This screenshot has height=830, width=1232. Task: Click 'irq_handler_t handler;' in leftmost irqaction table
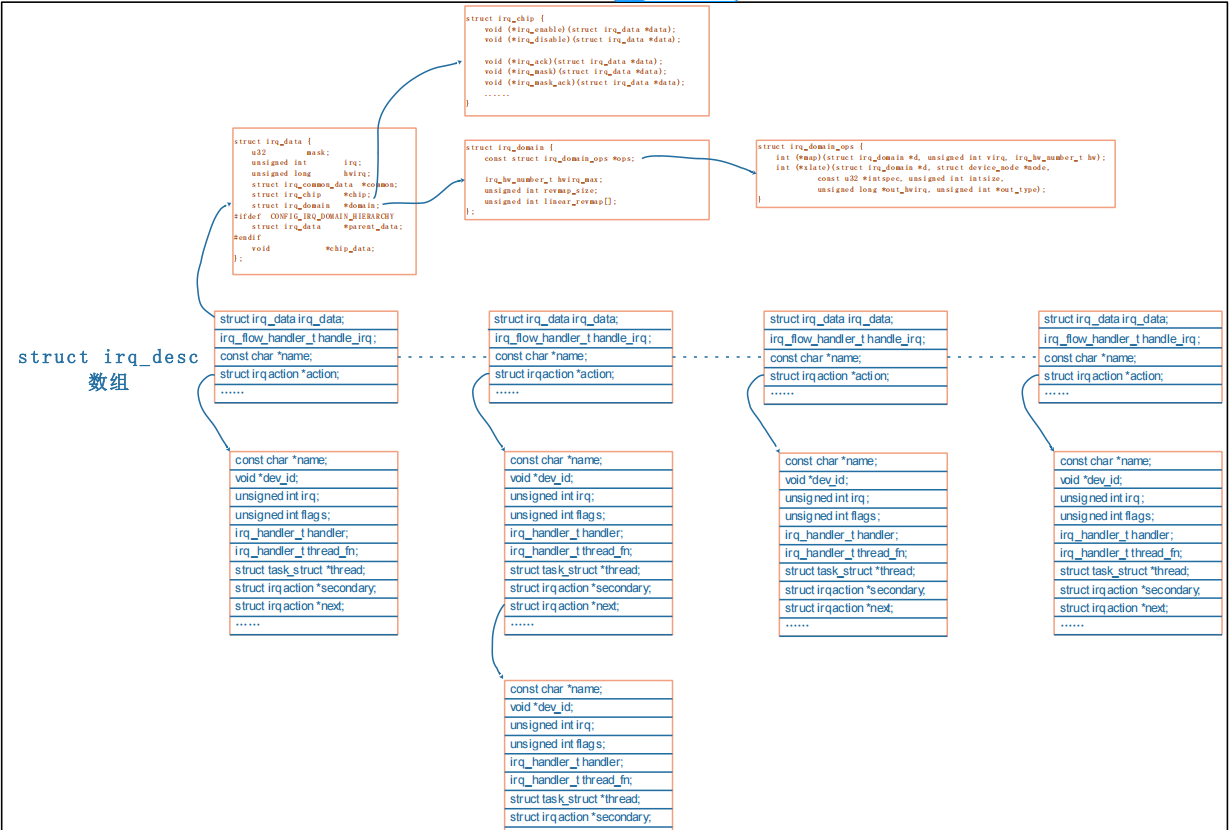pyautogui.click(x=314, y=533)
